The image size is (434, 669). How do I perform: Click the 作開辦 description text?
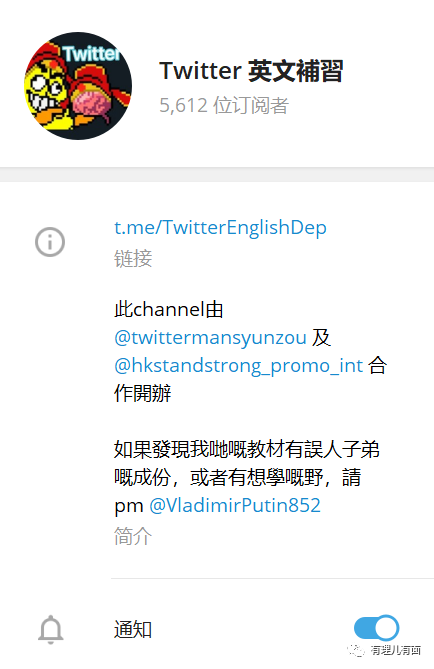click(x=143, y=393)
